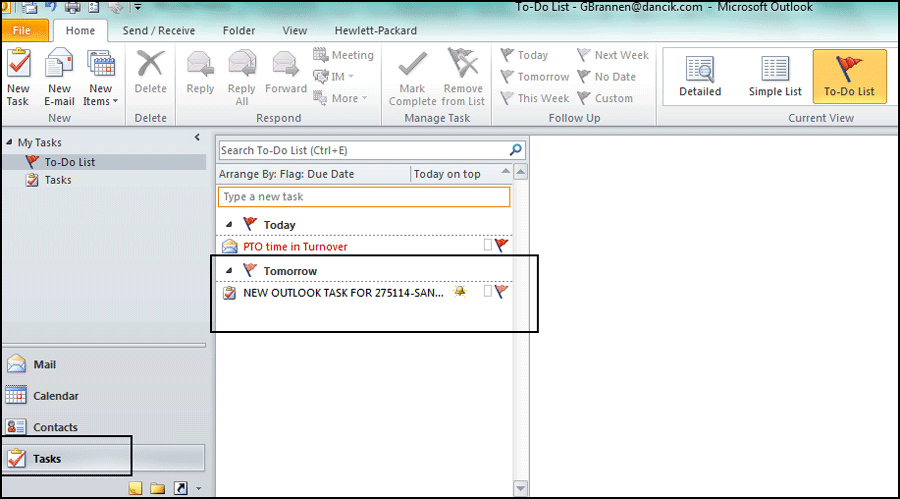The height and width of the screenshot is (499, 900).
Task: Open the File tab
Action: coord(22,30)
